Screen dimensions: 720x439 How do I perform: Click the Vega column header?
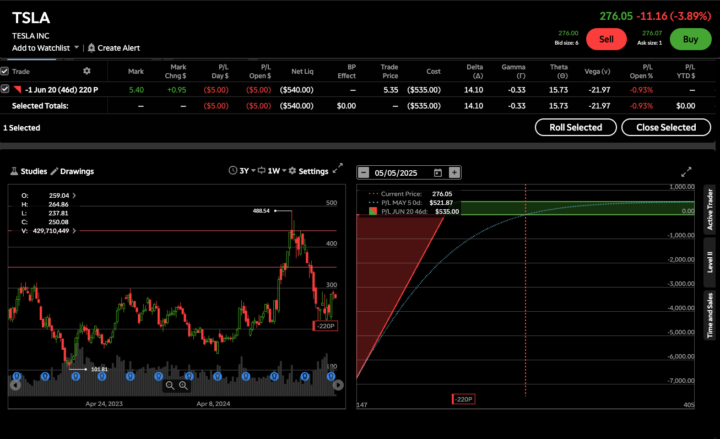597,71
